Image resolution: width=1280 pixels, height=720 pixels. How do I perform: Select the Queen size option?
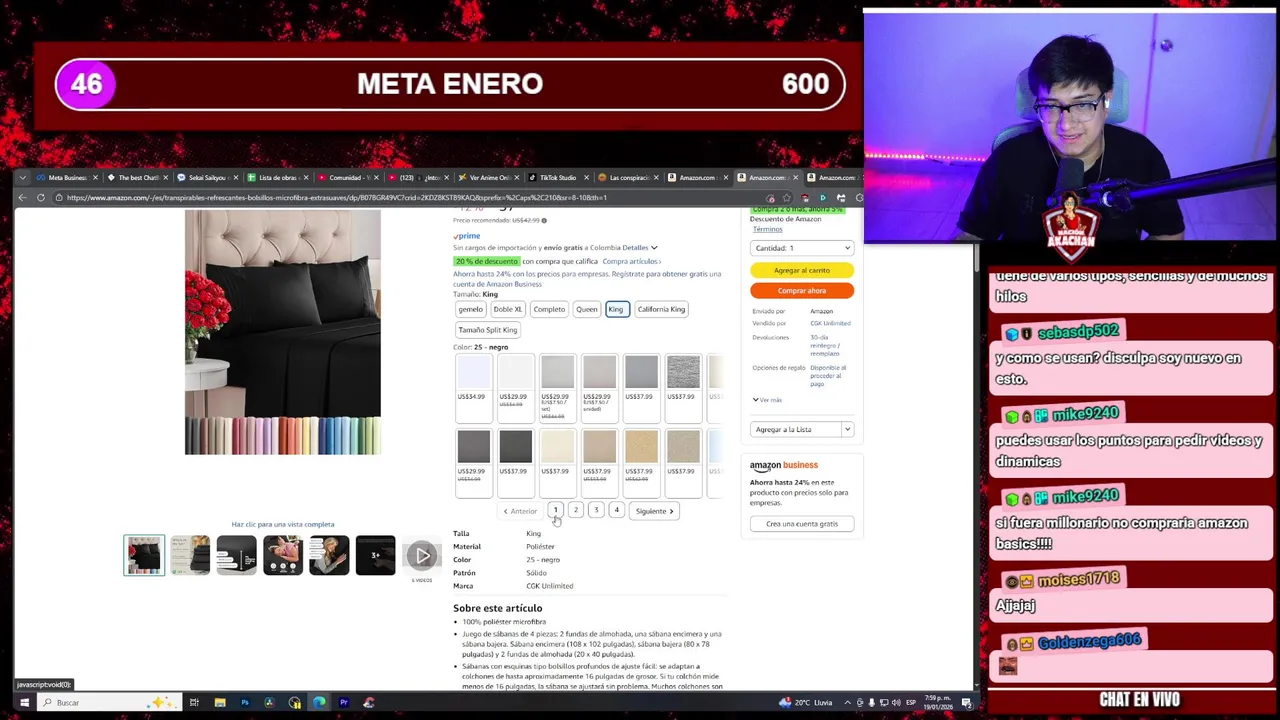587,309
